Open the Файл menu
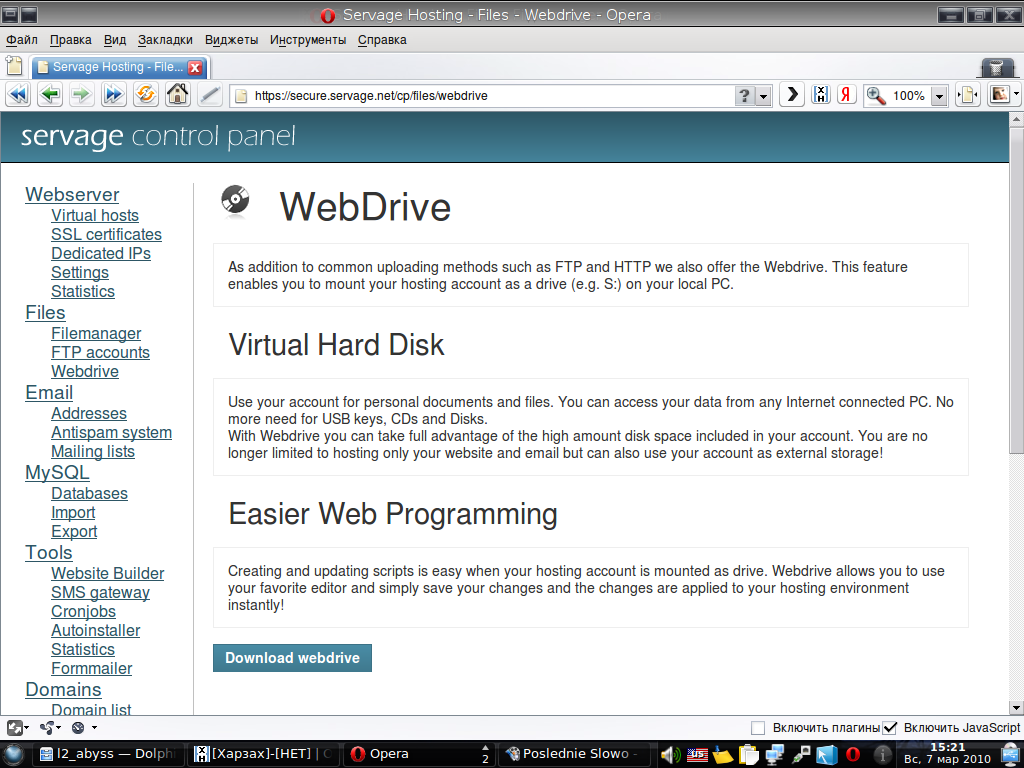The image size is (1024, 768). coord(22,40)
